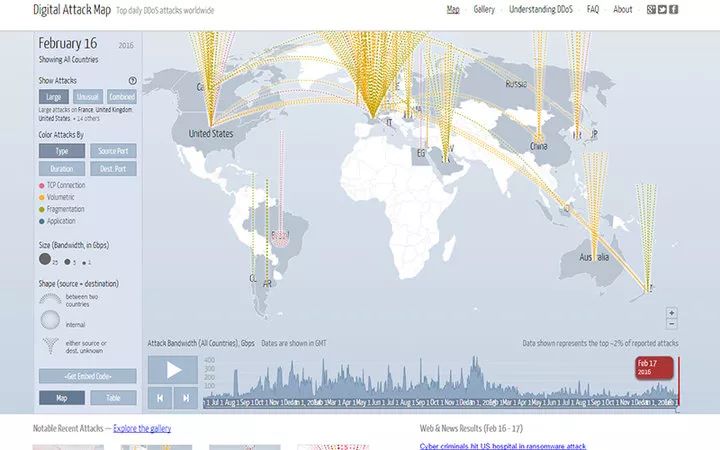Image resolution: width=720 pixels, height=450 pixels.
Task: Select the Feb 17 timeline marker
Action: (654, 368)
